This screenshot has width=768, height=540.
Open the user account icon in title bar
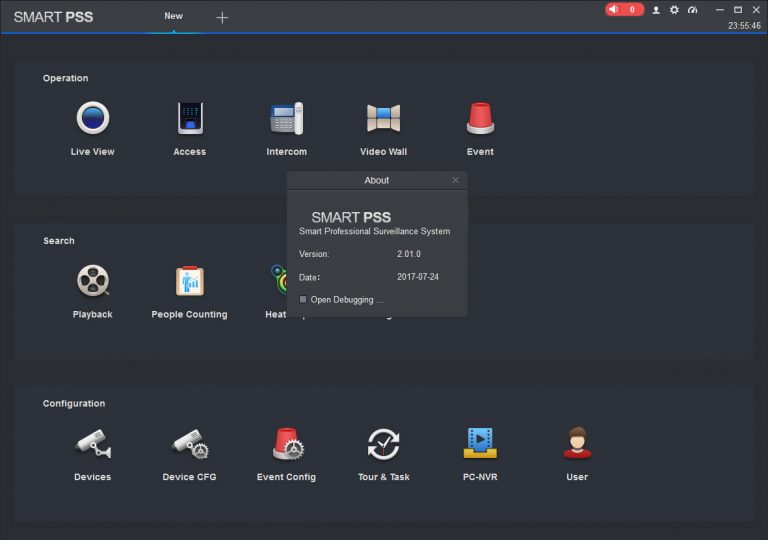pos(656,10)
